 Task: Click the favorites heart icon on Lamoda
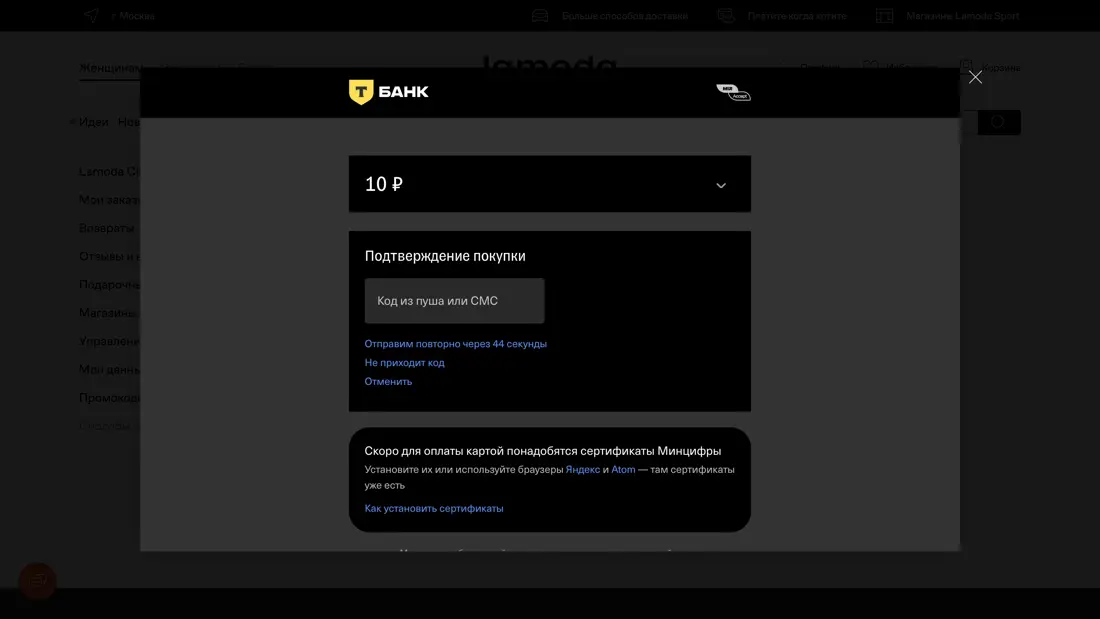coord(871,65)
